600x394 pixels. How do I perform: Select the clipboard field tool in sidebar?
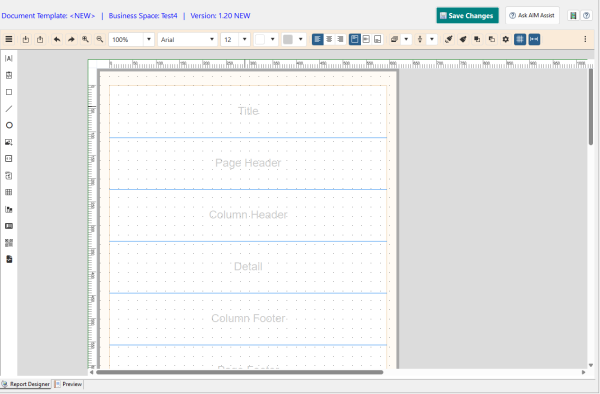point(9,75)
